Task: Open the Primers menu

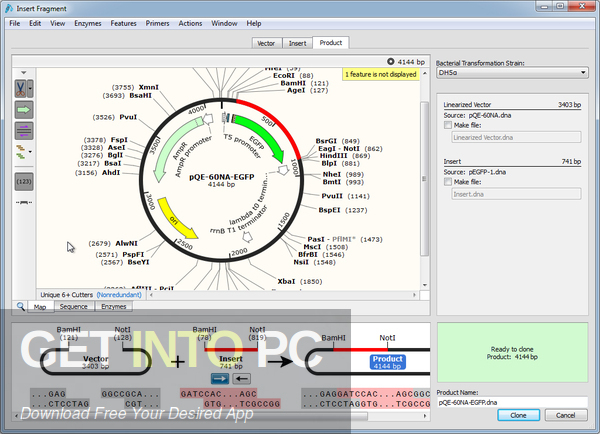Action: pos(157,23)
